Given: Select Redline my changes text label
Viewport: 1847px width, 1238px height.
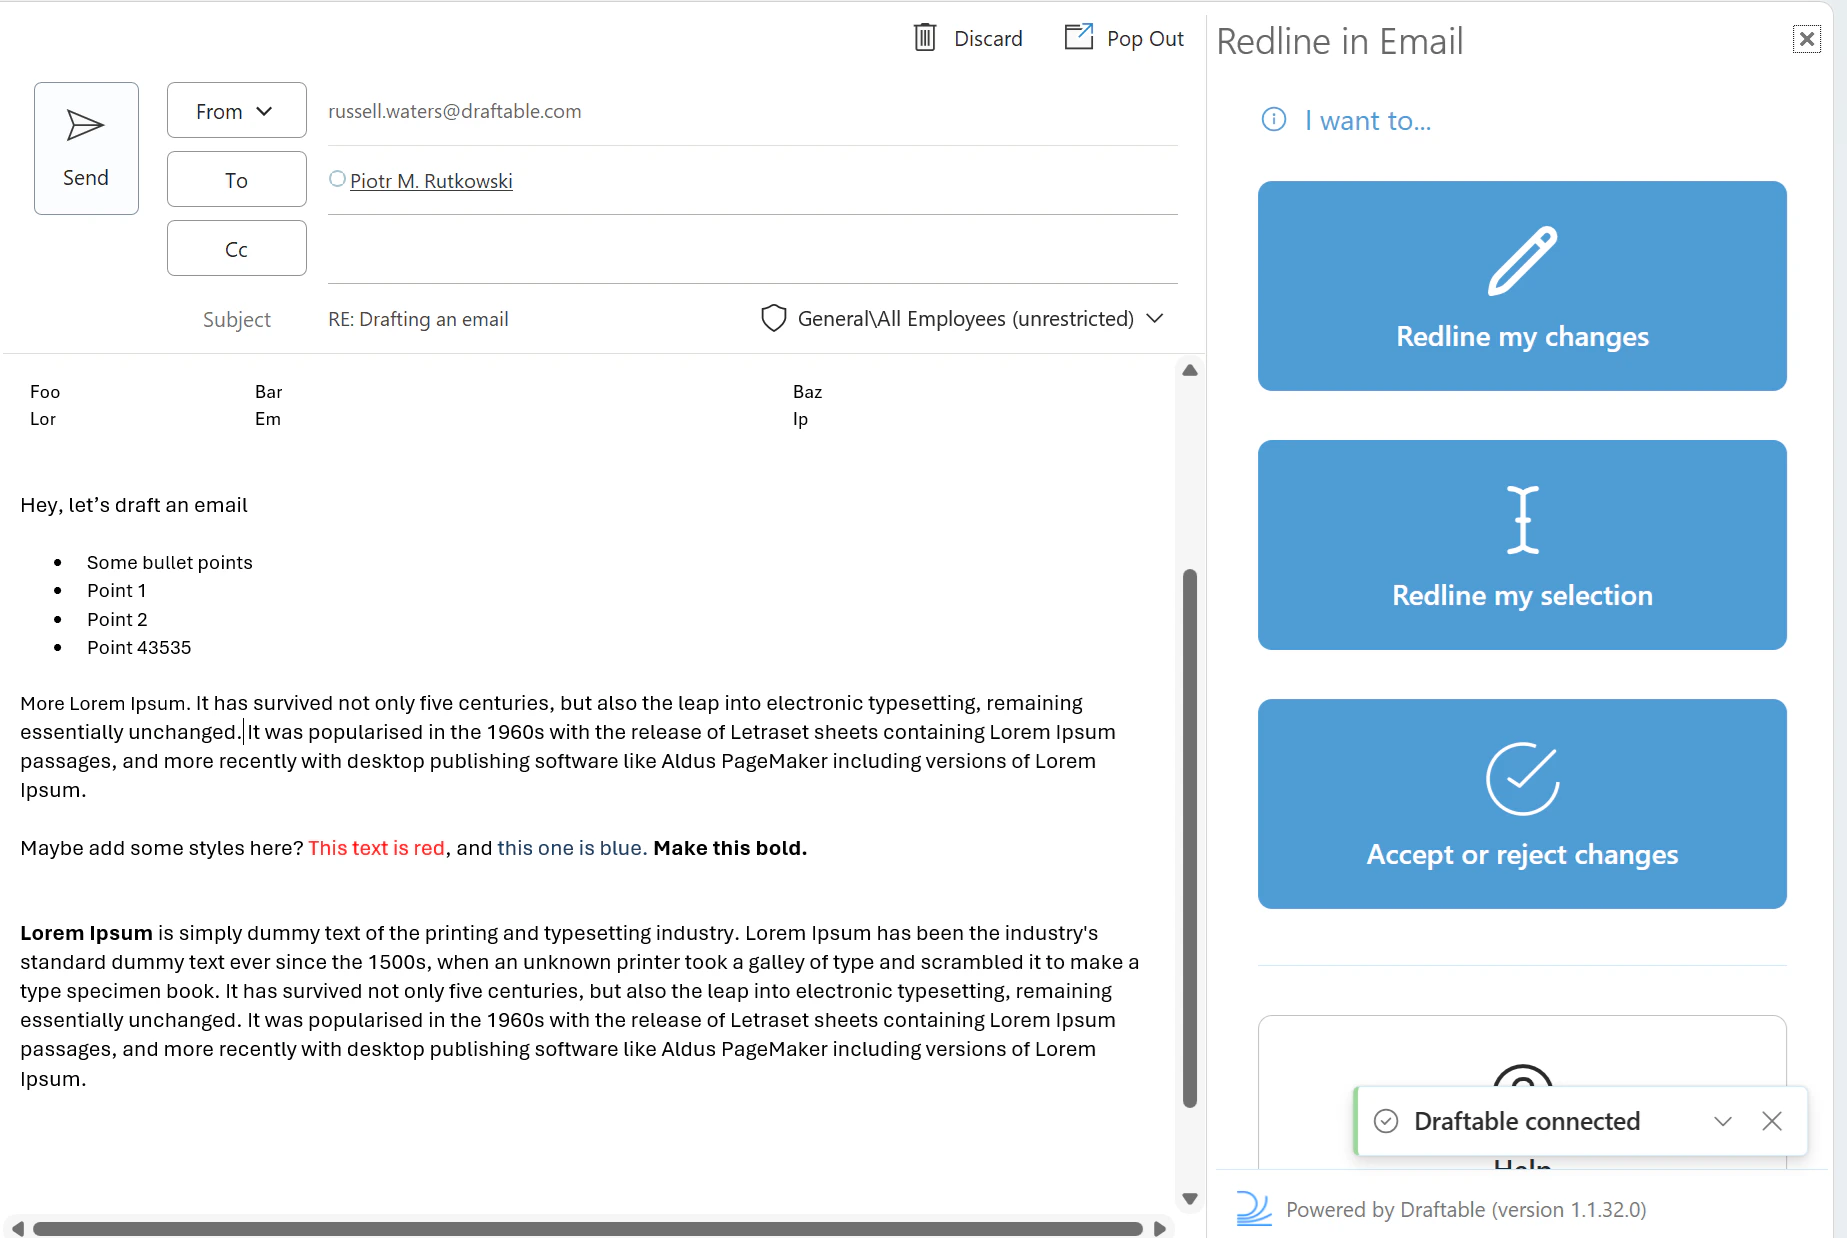Looking at the screenshot, I should click(1522, 337).
